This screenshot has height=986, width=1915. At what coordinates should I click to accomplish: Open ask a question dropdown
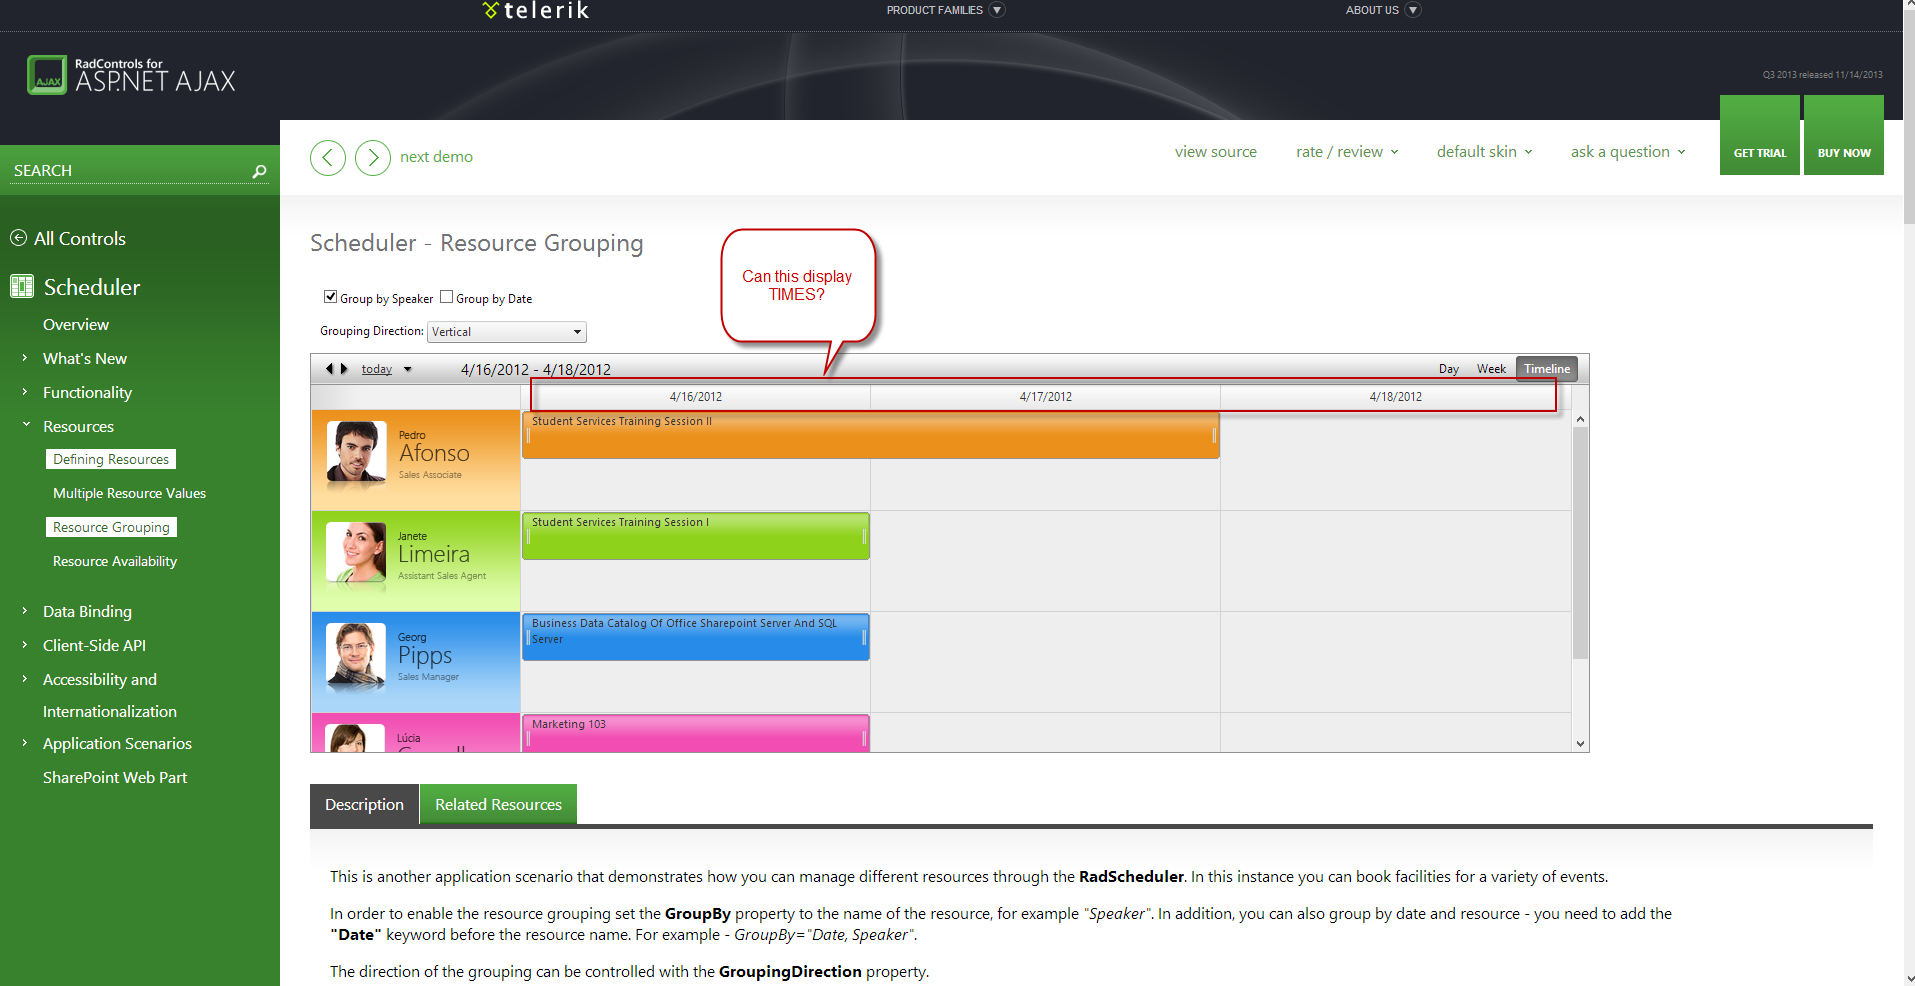coord(1628,152)
